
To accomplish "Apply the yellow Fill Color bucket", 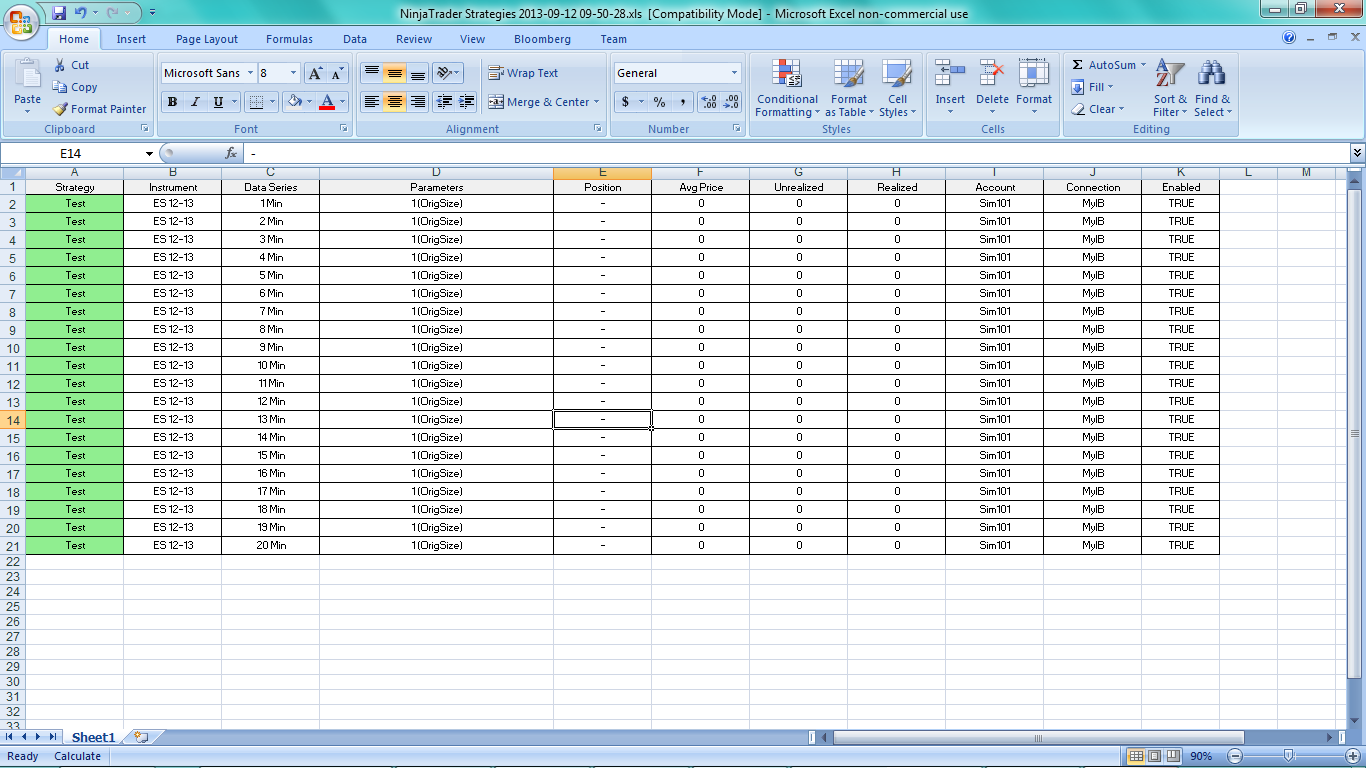I will (294, 102).
